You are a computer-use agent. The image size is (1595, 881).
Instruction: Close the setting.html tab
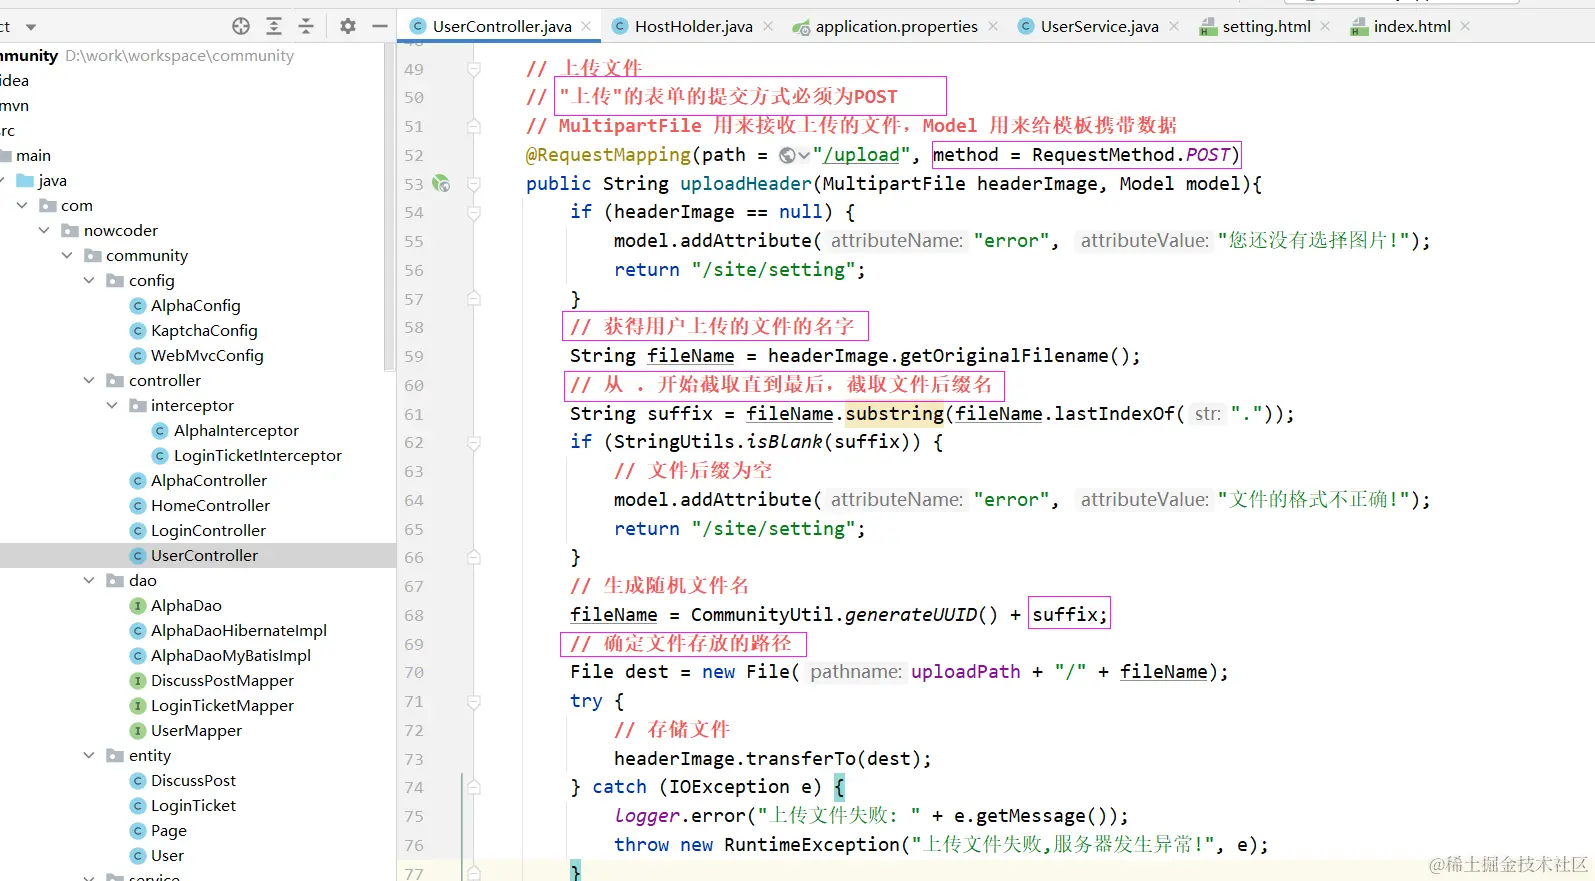click(1325, 26)
